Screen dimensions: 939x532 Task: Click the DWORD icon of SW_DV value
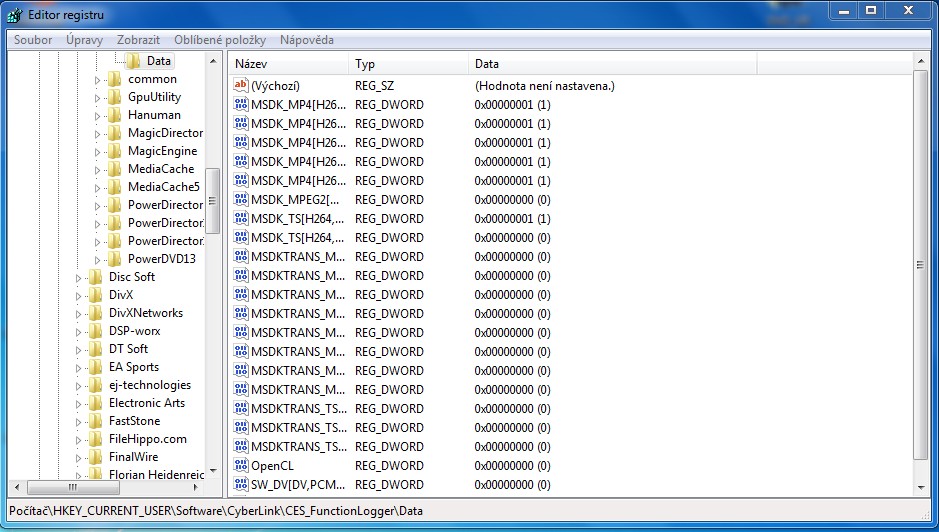click(x=241, y=484)
